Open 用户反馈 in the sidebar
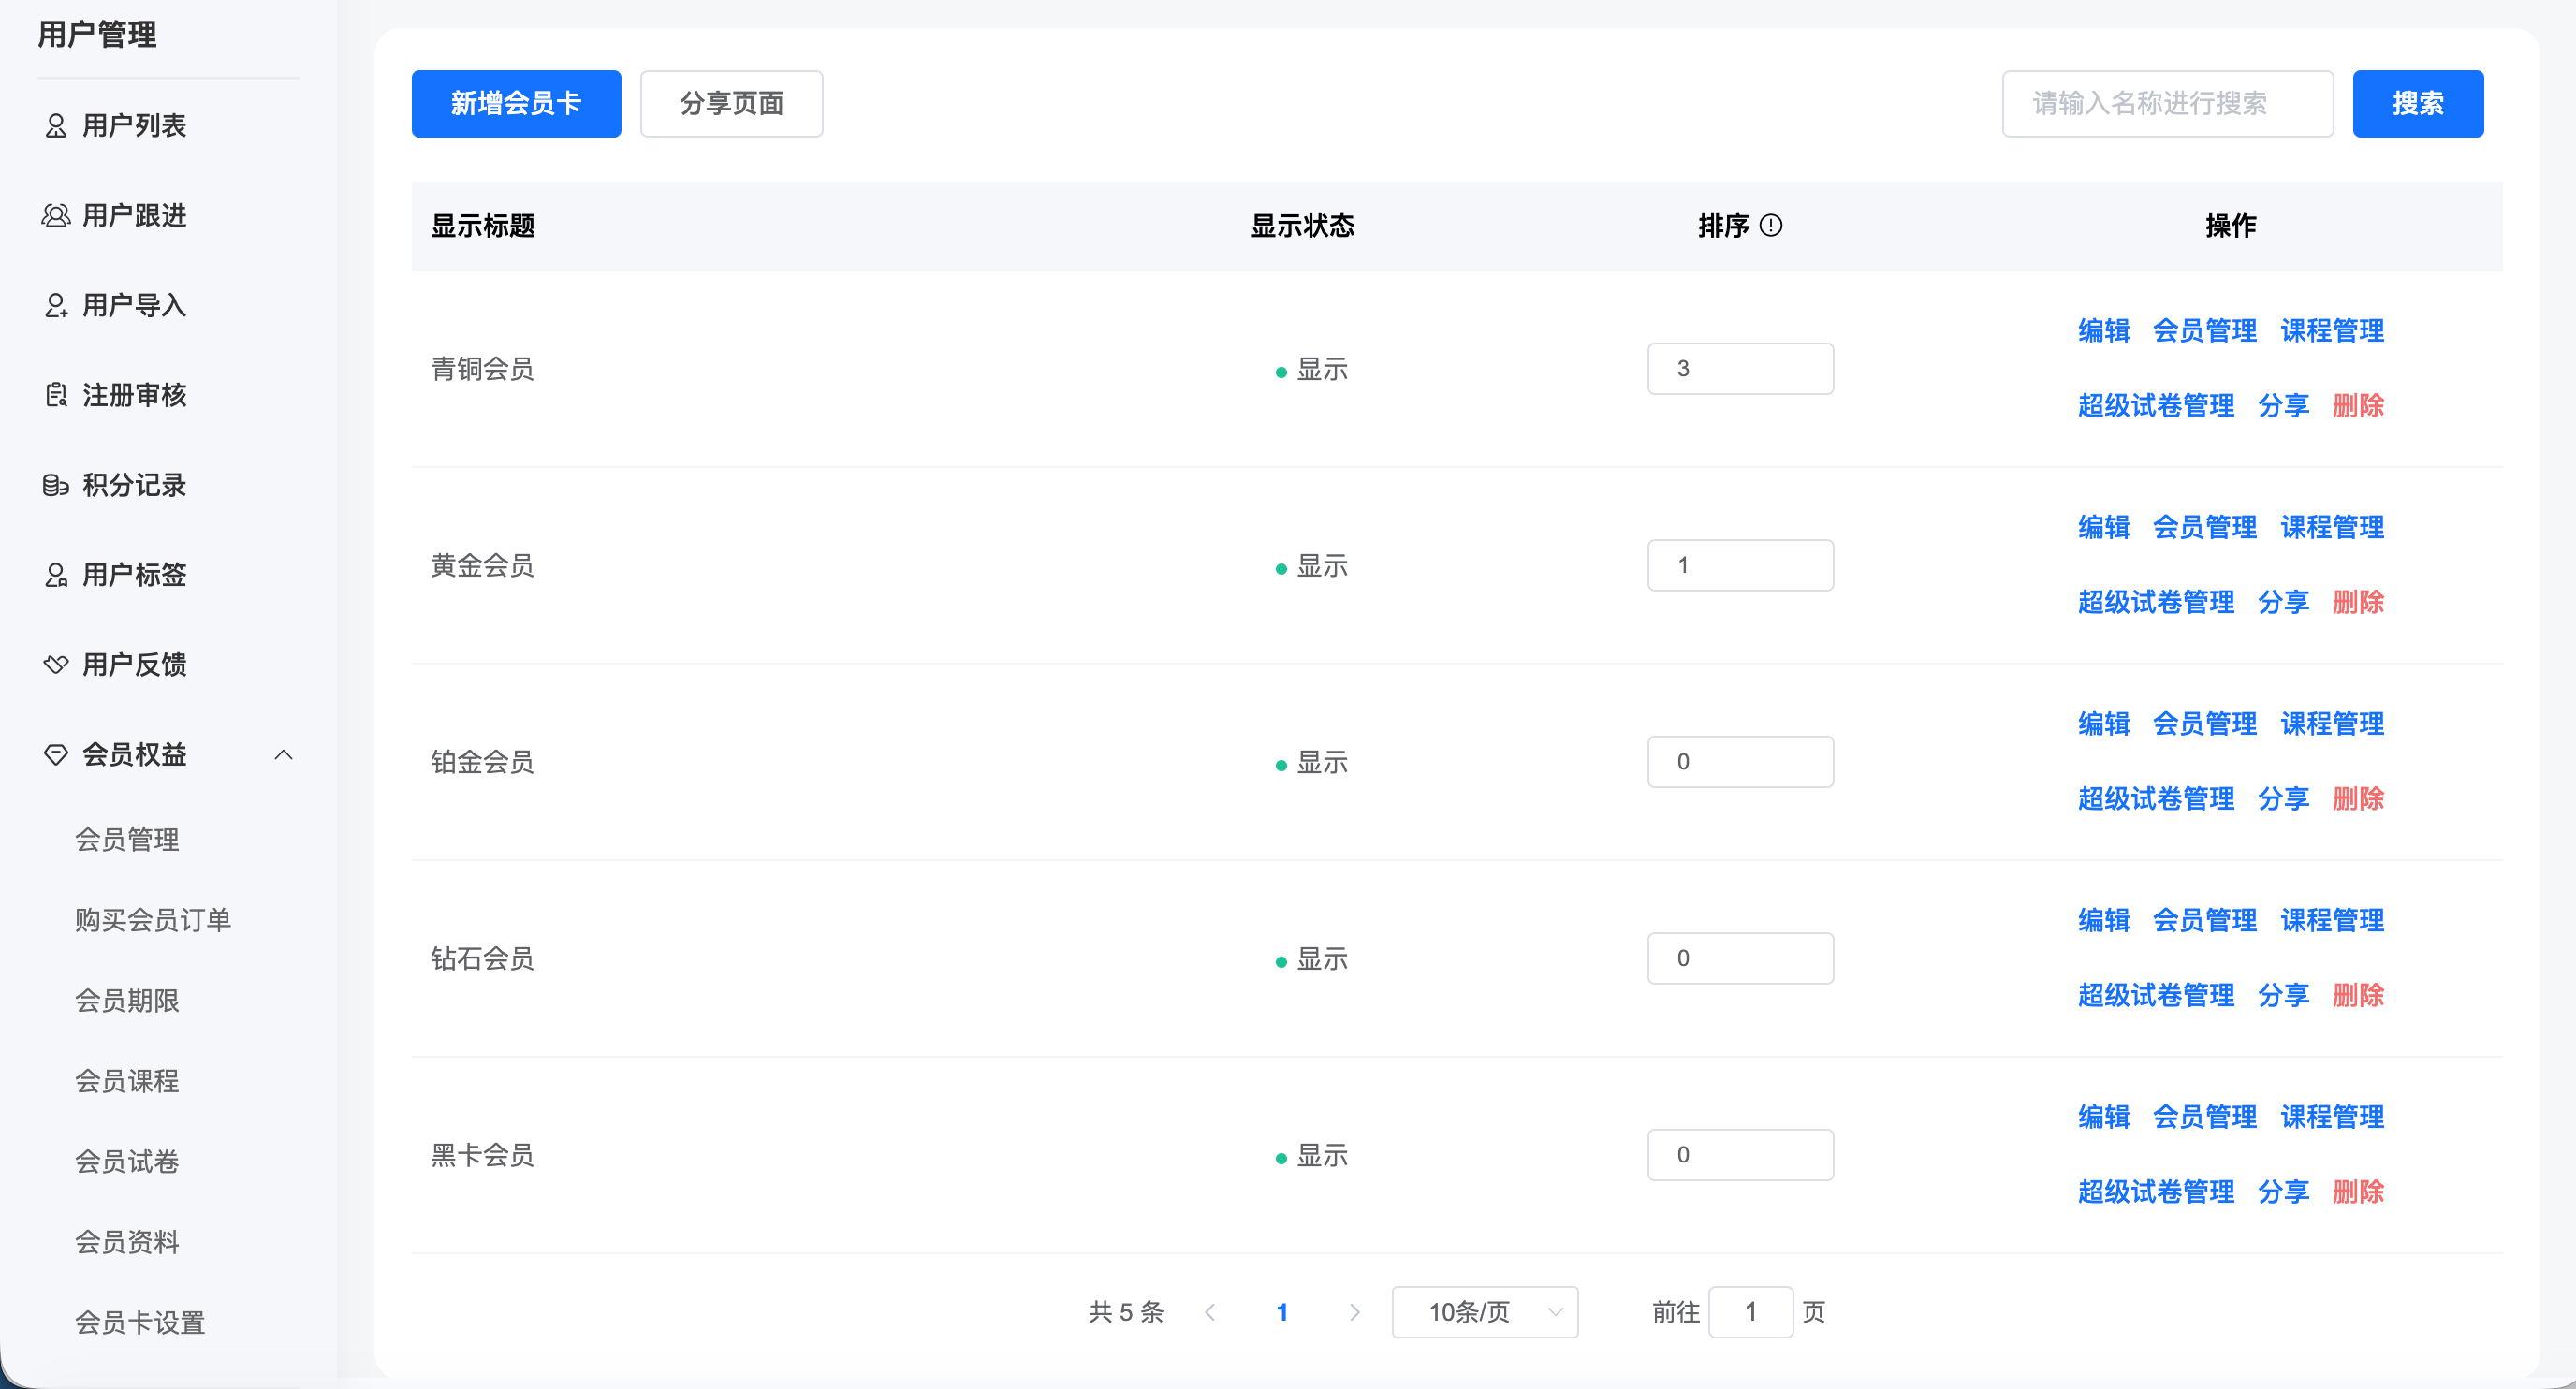 pos(134,665)
